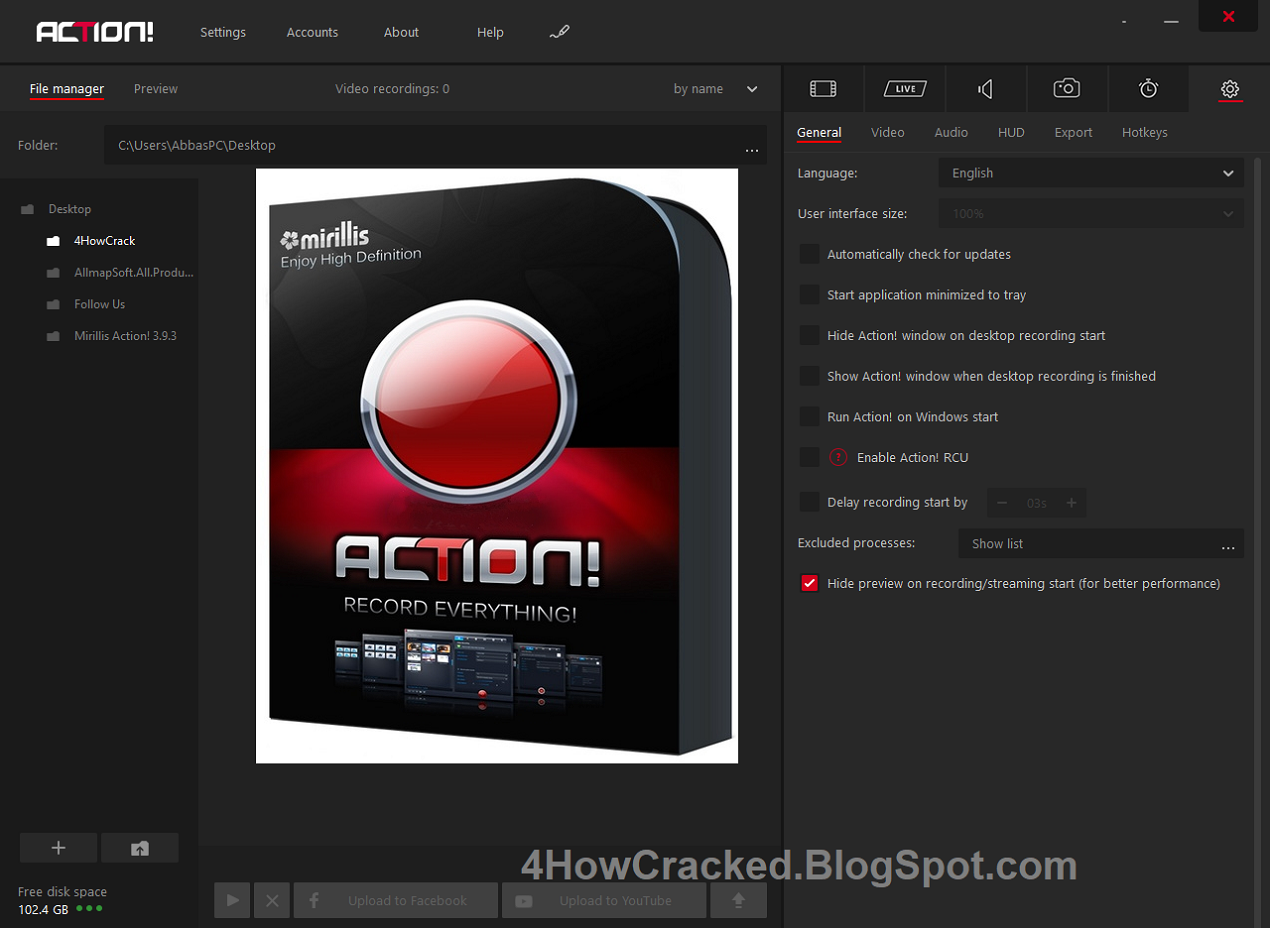Select the screenshot camera icon
1270x928 pixels.
point(1067,89)
